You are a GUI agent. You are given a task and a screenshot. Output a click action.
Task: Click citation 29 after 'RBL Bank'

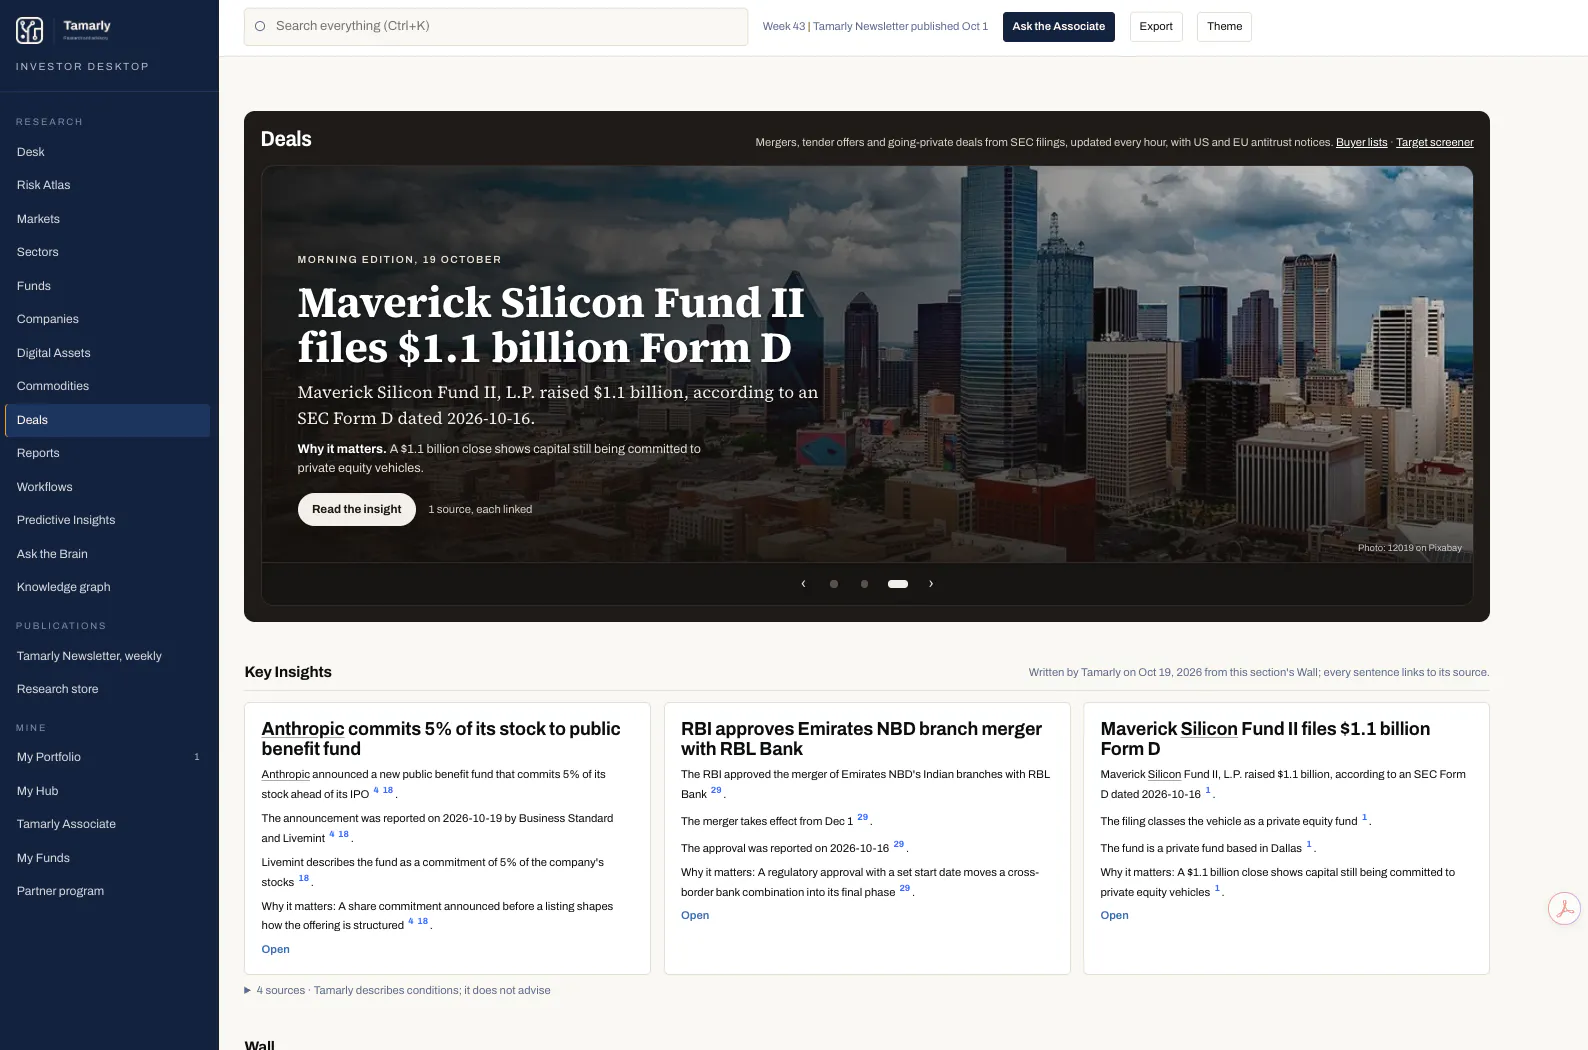716,791
